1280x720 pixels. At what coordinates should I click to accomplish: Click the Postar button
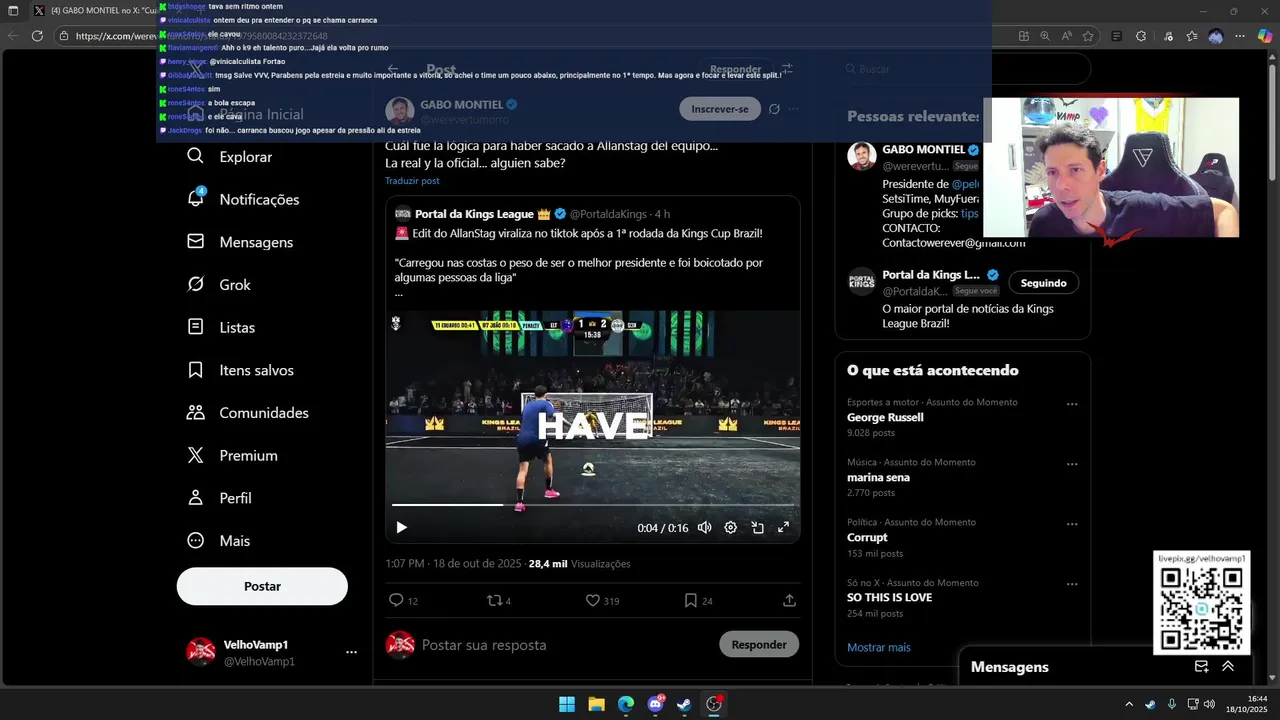coord(262,586)
